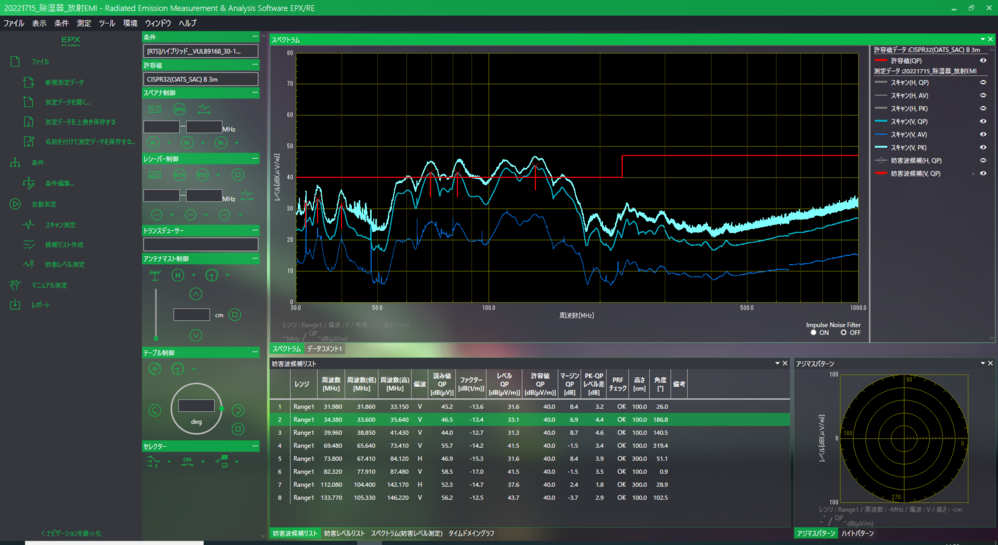Switch to the タイムドメイングラフ tab
Image resolution: width=998 pixels, height=545 pixels.
[x=471, y=534]
